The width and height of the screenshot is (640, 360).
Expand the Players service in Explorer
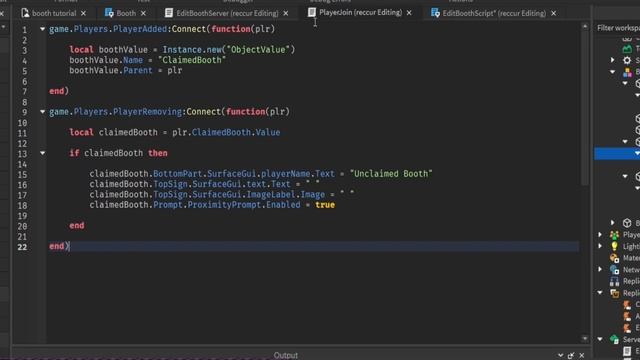[x=600, y=235]
